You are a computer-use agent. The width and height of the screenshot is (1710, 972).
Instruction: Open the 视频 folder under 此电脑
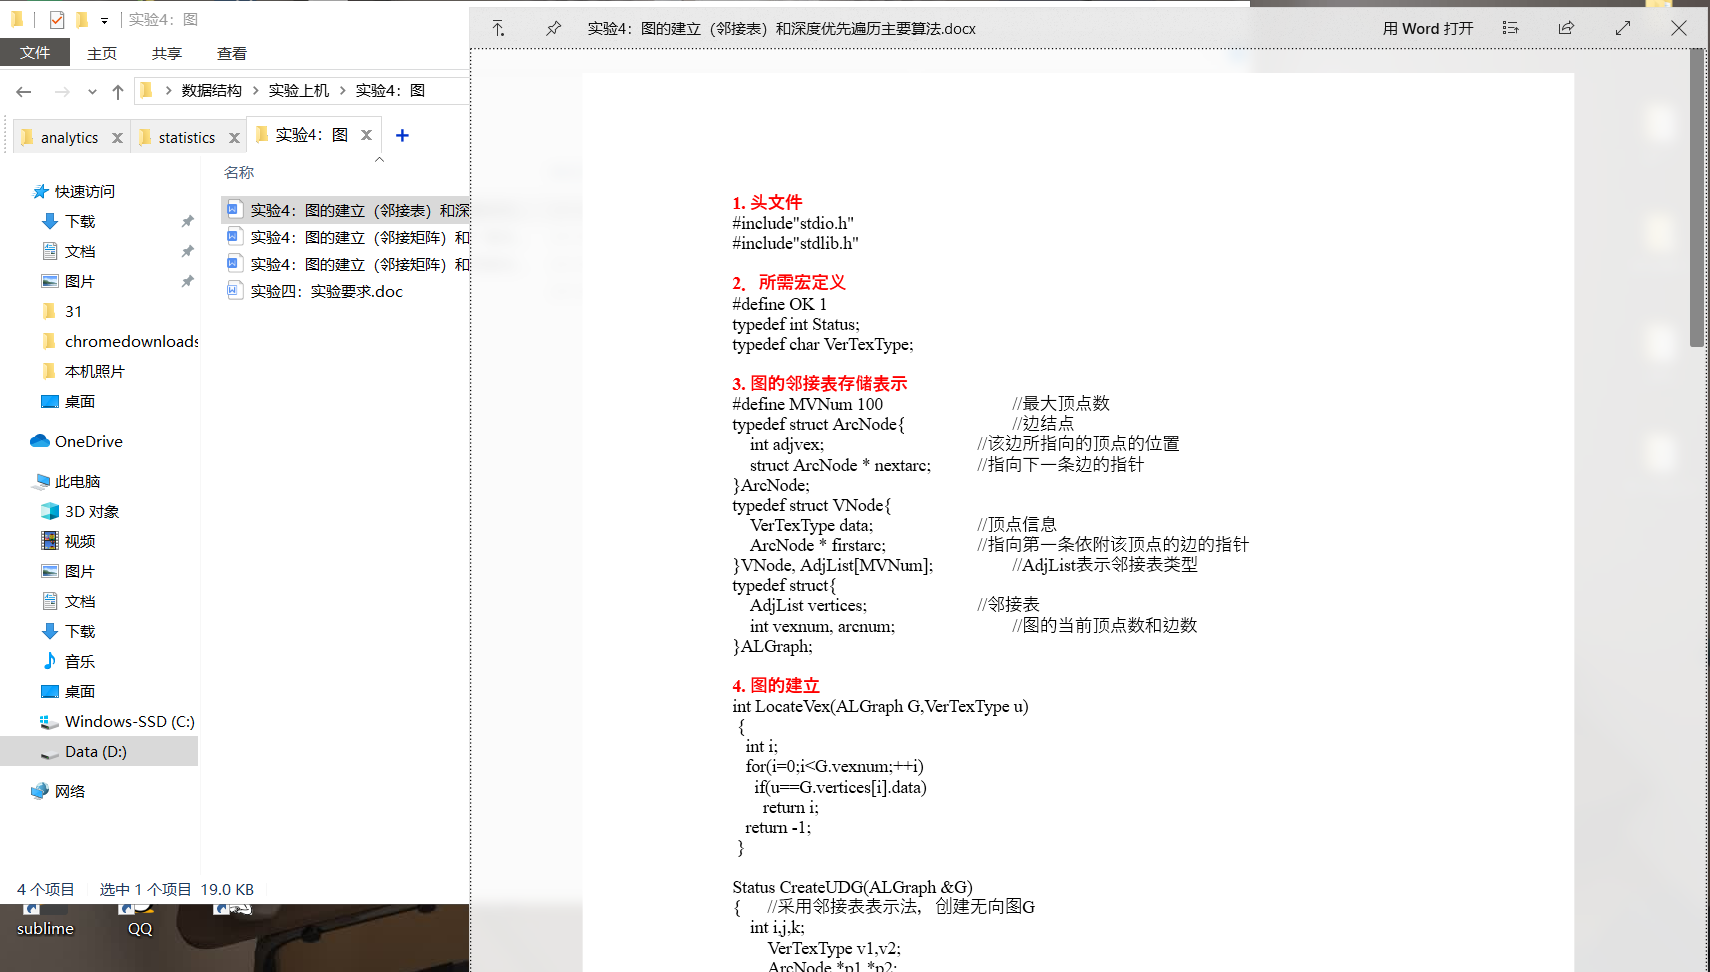[80, 541]
